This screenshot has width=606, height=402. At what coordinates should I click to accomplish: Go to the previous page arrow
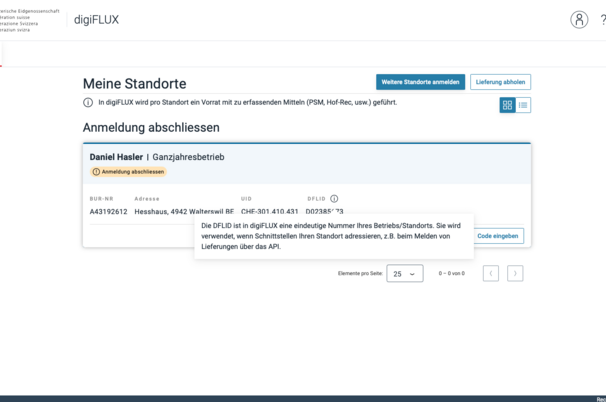tap(491, 273)
